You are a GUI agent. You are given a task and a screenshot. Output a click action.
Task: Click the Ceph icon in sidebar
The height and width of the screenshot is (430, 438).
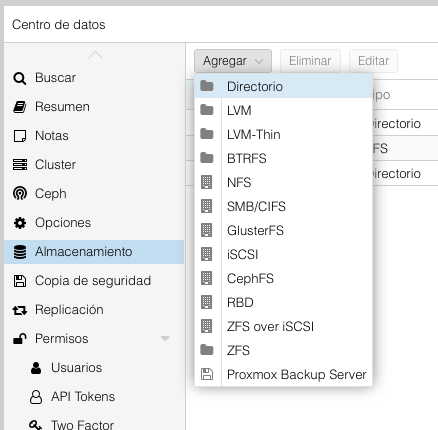point(20,194)
